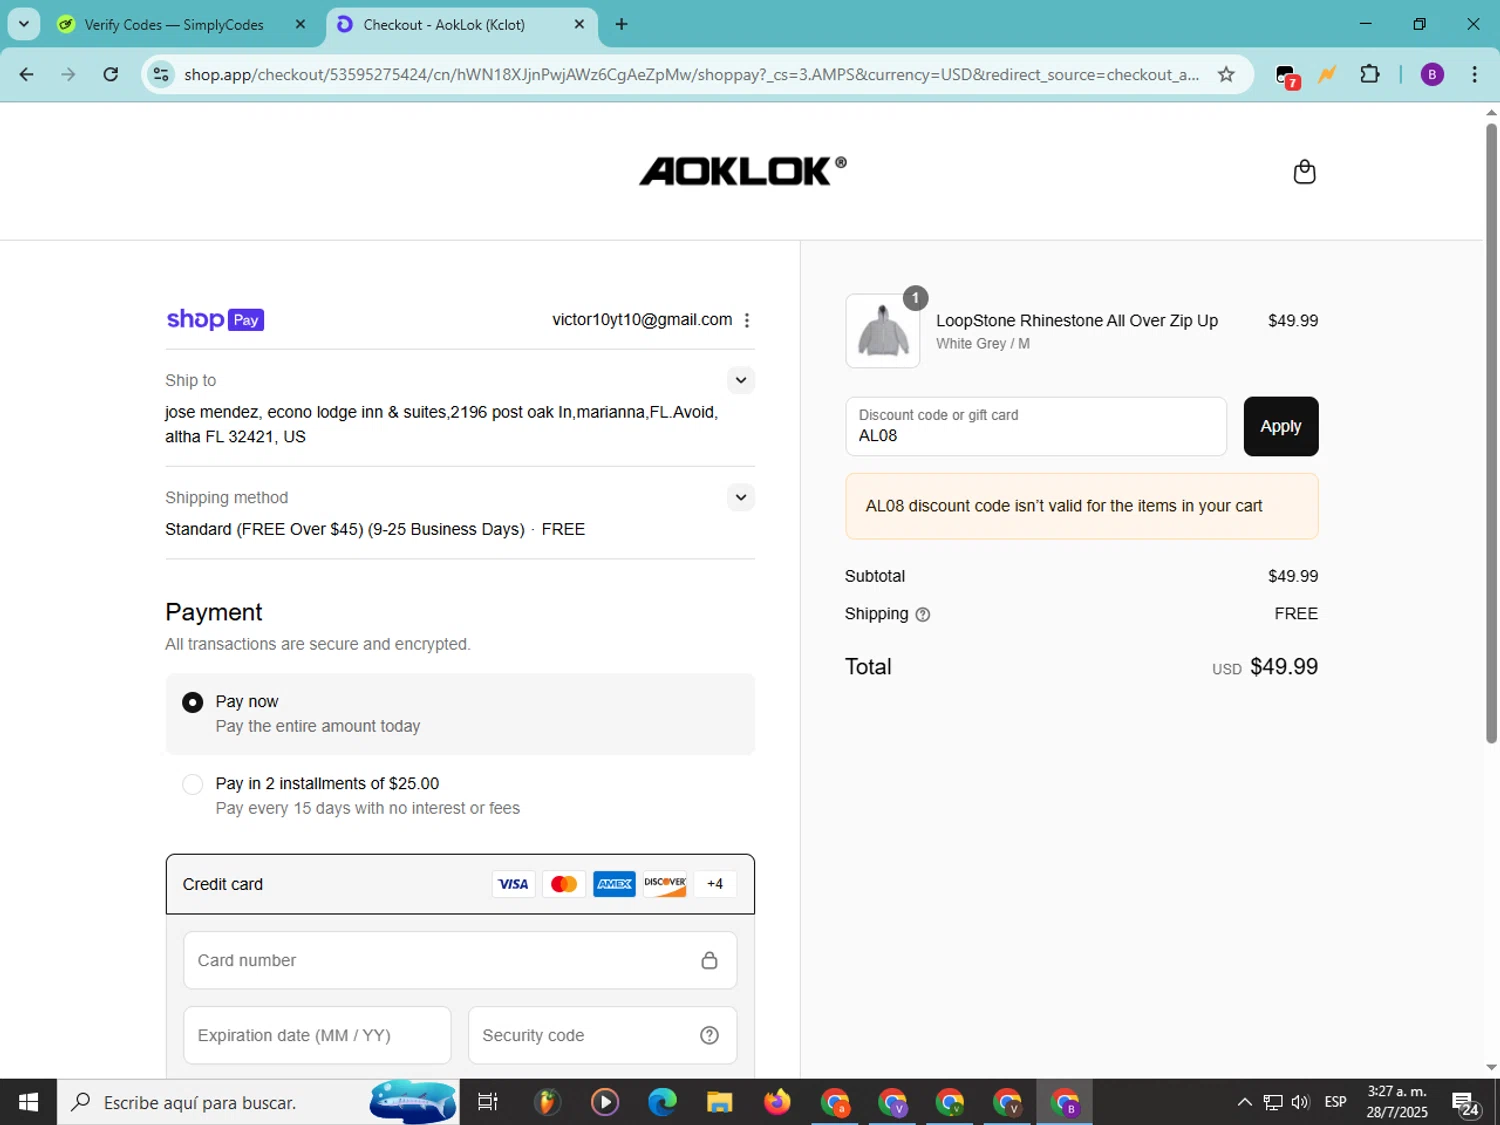Focus the Card number field
The height and width of the screenshot is (1125, 1500).
click(460, 960)
